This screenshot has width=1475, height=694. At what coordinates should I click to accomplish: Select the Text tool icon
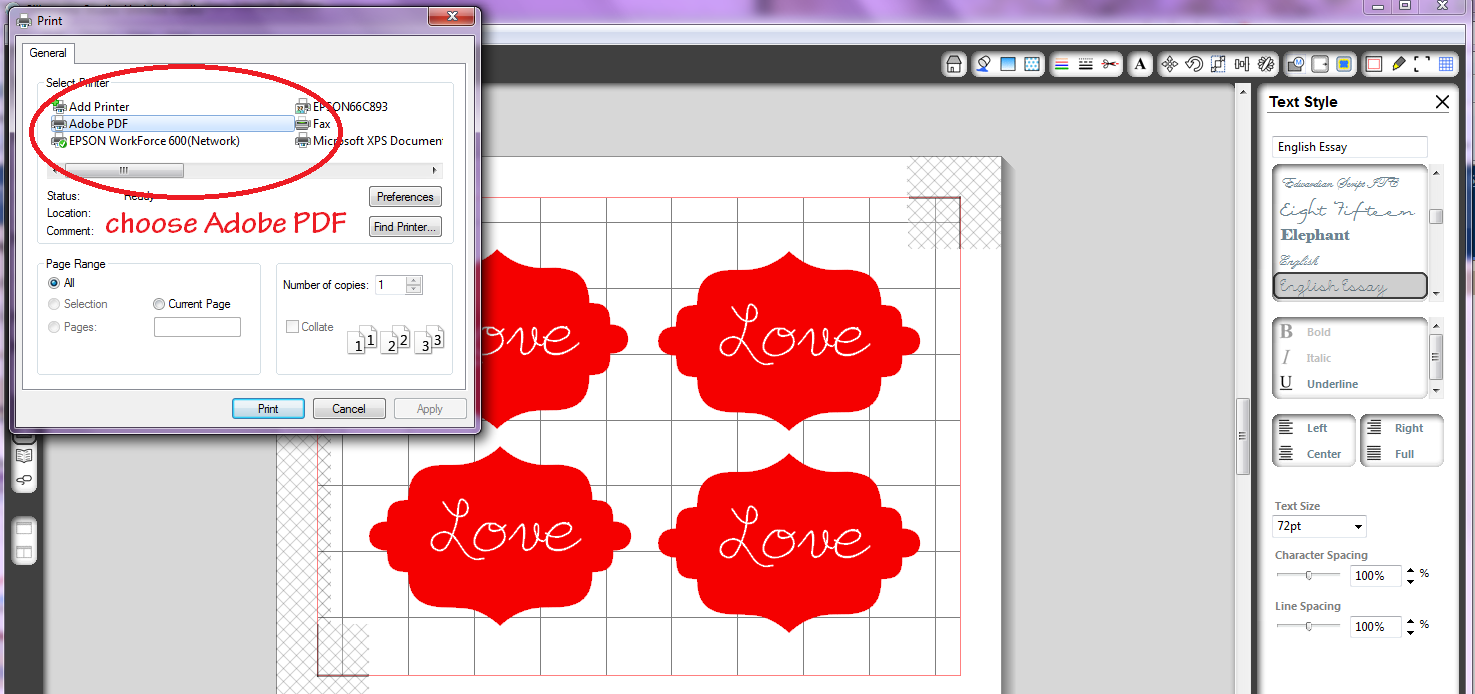pyautogui.click(x=1140, y=64)
